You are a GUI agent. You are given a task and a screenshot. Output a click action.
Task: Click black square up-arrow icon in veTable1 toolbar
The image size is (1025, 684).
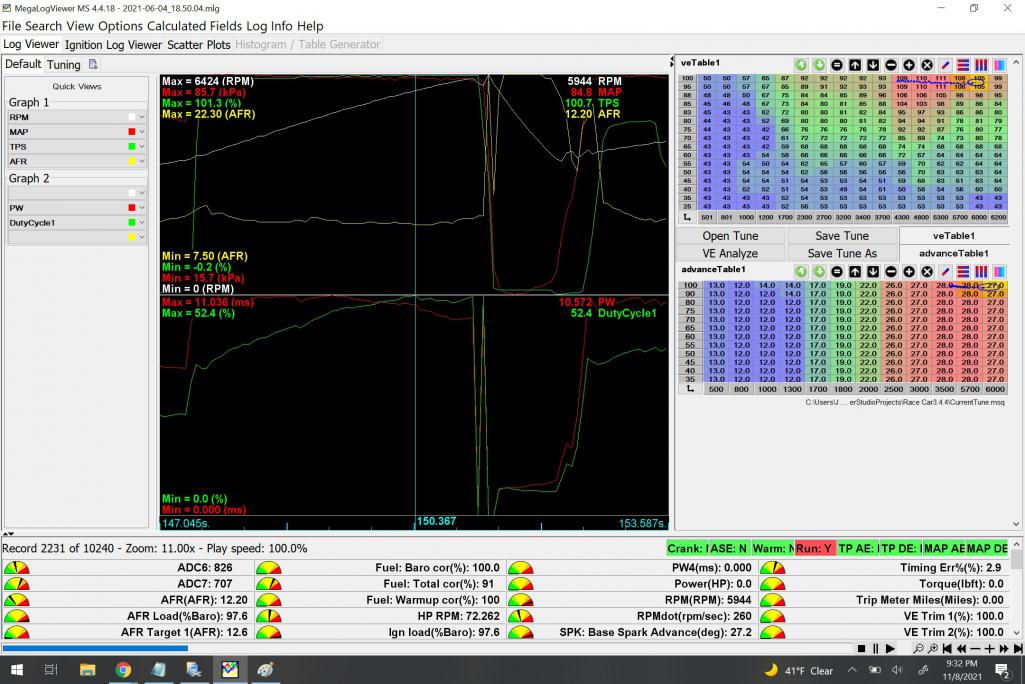tap(855, 65)
